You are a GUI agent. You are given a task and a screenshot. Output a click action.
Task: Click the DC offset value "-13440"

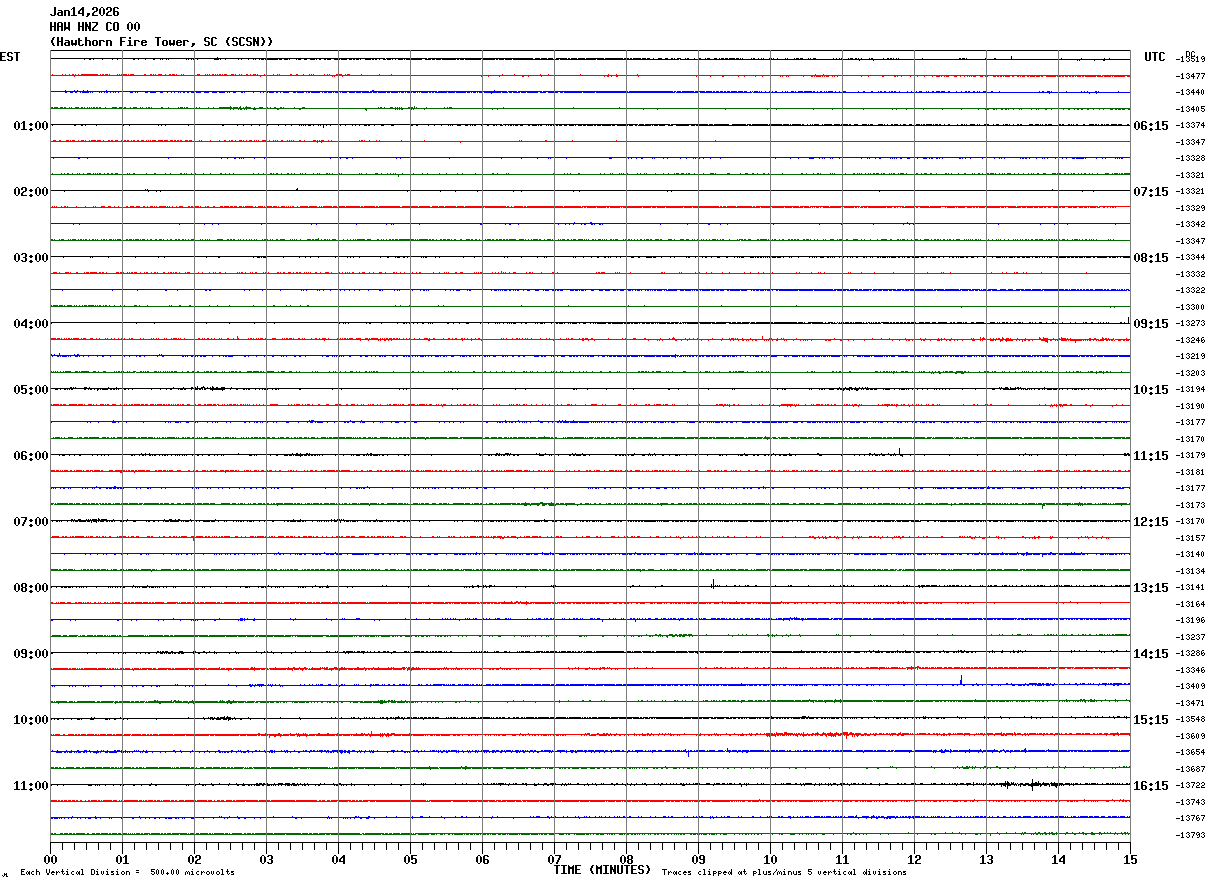click(1191, 92)
